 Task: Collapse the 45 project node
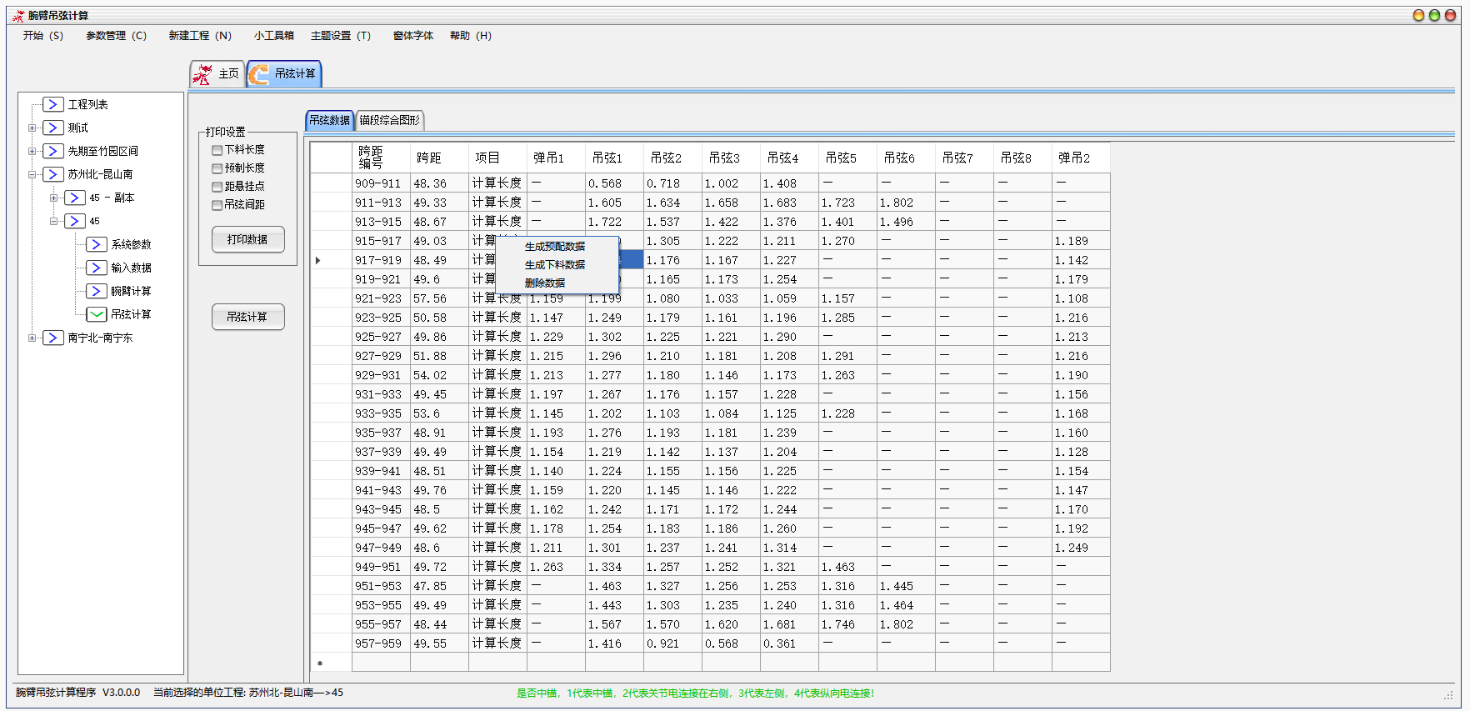pos(54,221)
